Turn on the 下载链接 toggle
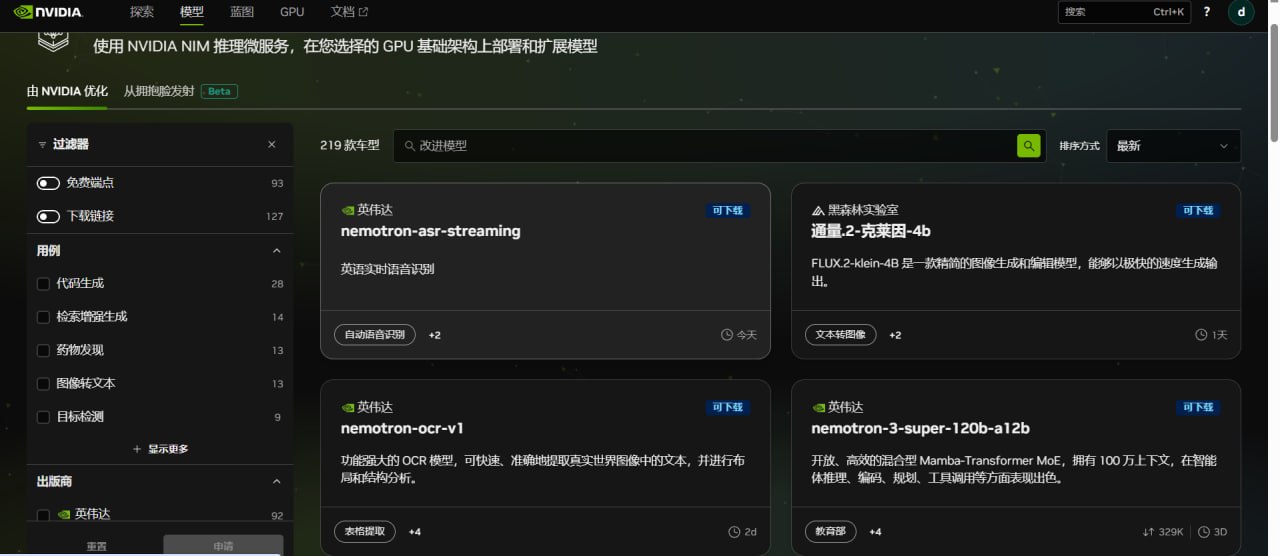This screenshot has width=1280, height=556. [48, 216]
